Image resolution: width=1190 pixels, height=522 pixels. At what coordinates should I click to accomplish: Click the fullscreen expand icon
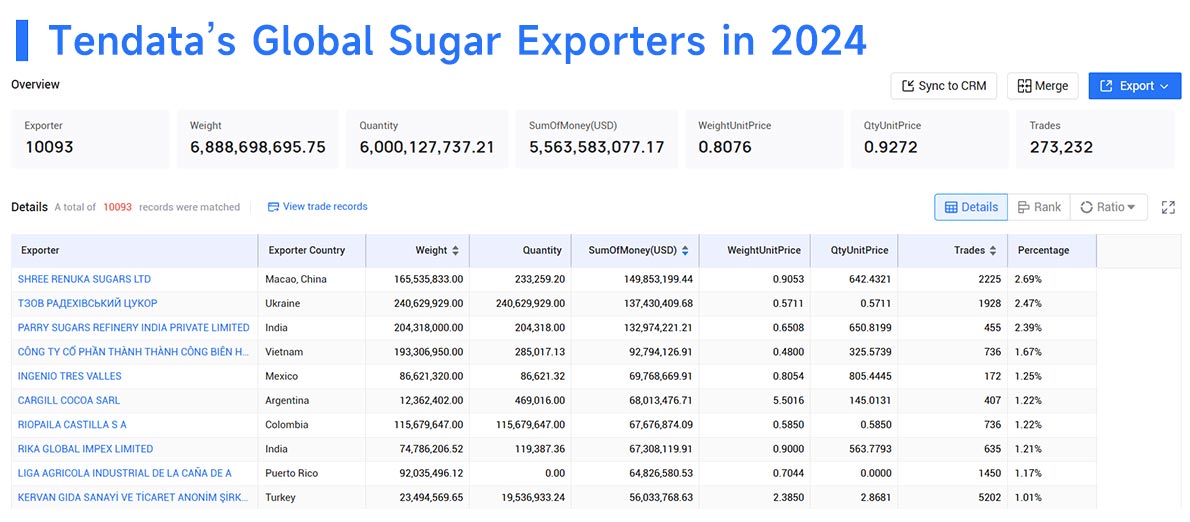pos(1168,207)
